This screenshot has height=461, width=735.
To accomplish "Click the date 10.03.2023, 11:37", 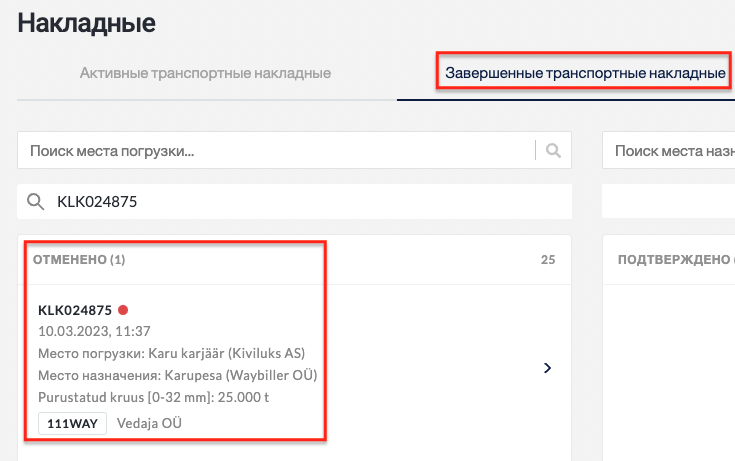I will [x=94, y=332].
